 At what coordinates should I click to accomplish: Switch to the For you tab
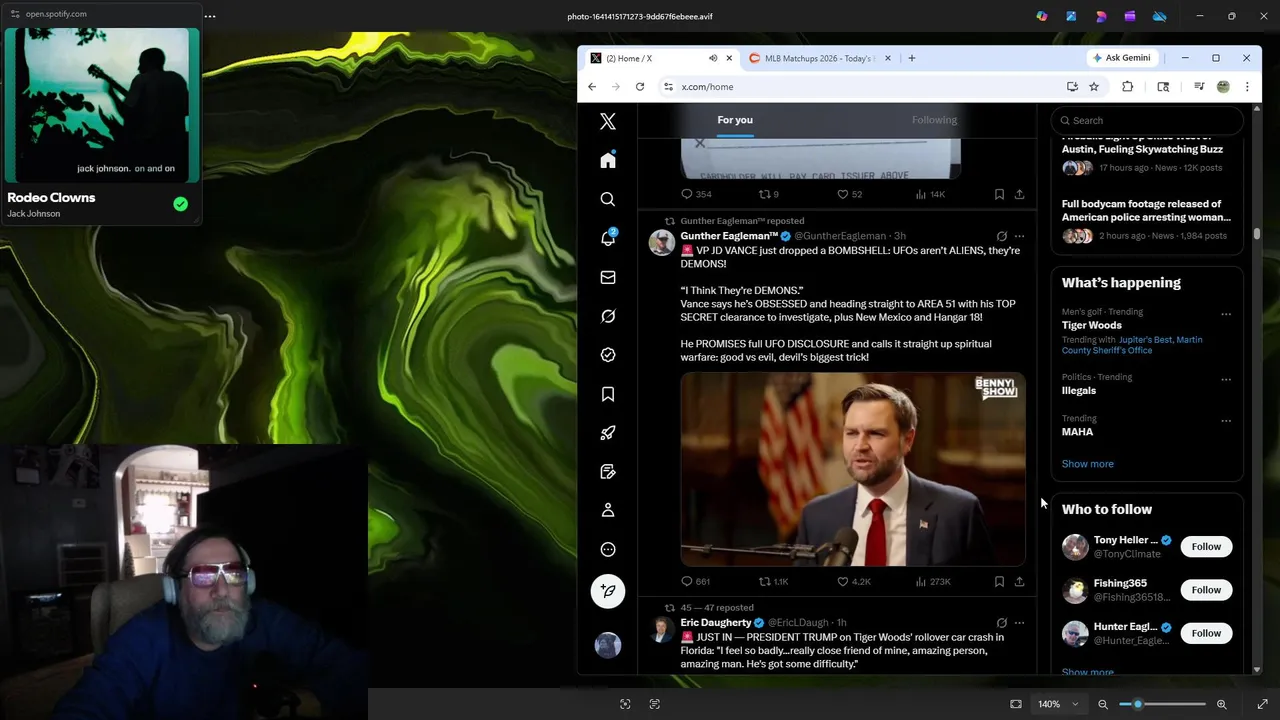coord(735,120)
